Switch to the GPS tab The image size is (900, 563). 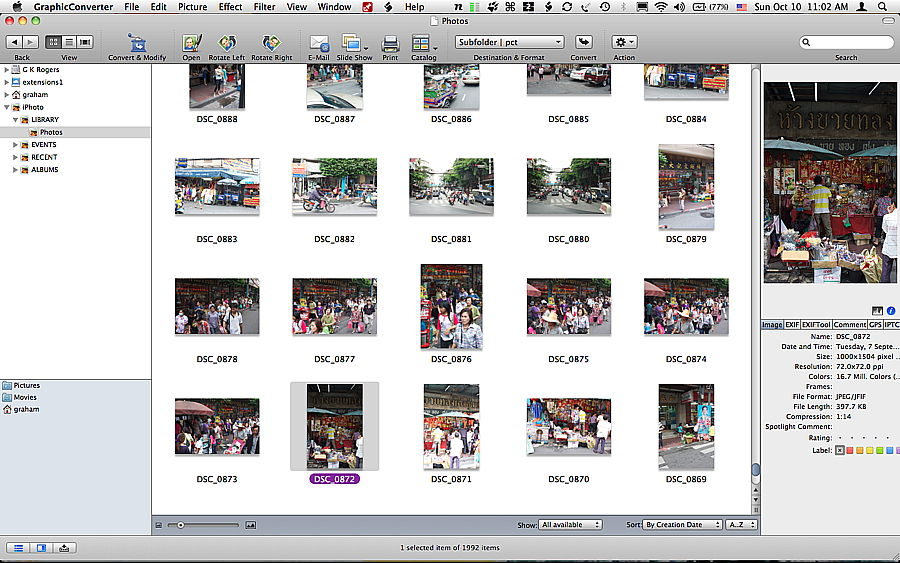875,325
